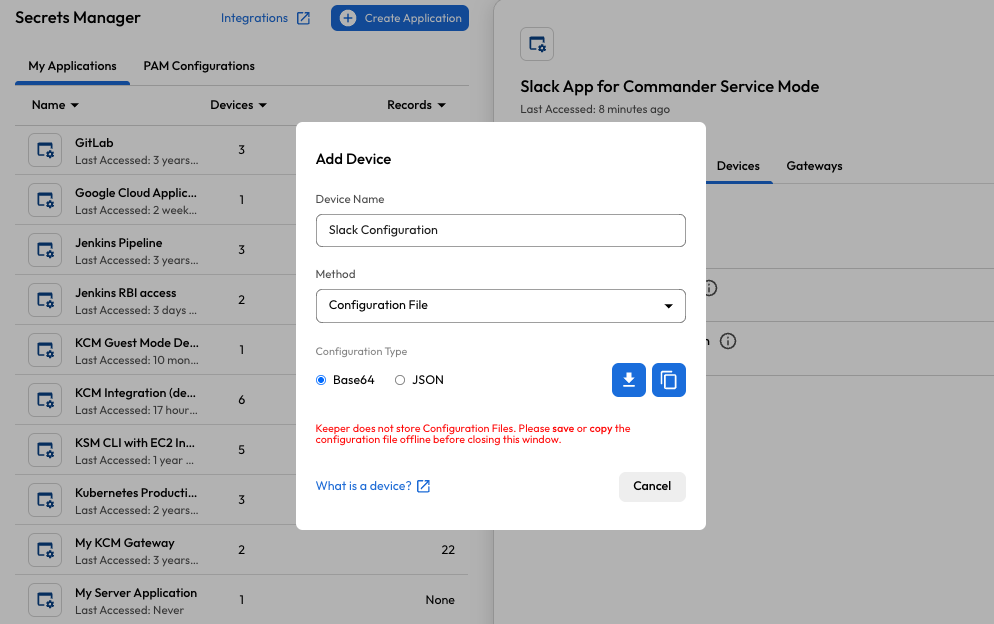Image resolution: width=994 pixels, height=624 pixels.
Task: Click the GitLab application icon
Action: (x=45, y=150)
